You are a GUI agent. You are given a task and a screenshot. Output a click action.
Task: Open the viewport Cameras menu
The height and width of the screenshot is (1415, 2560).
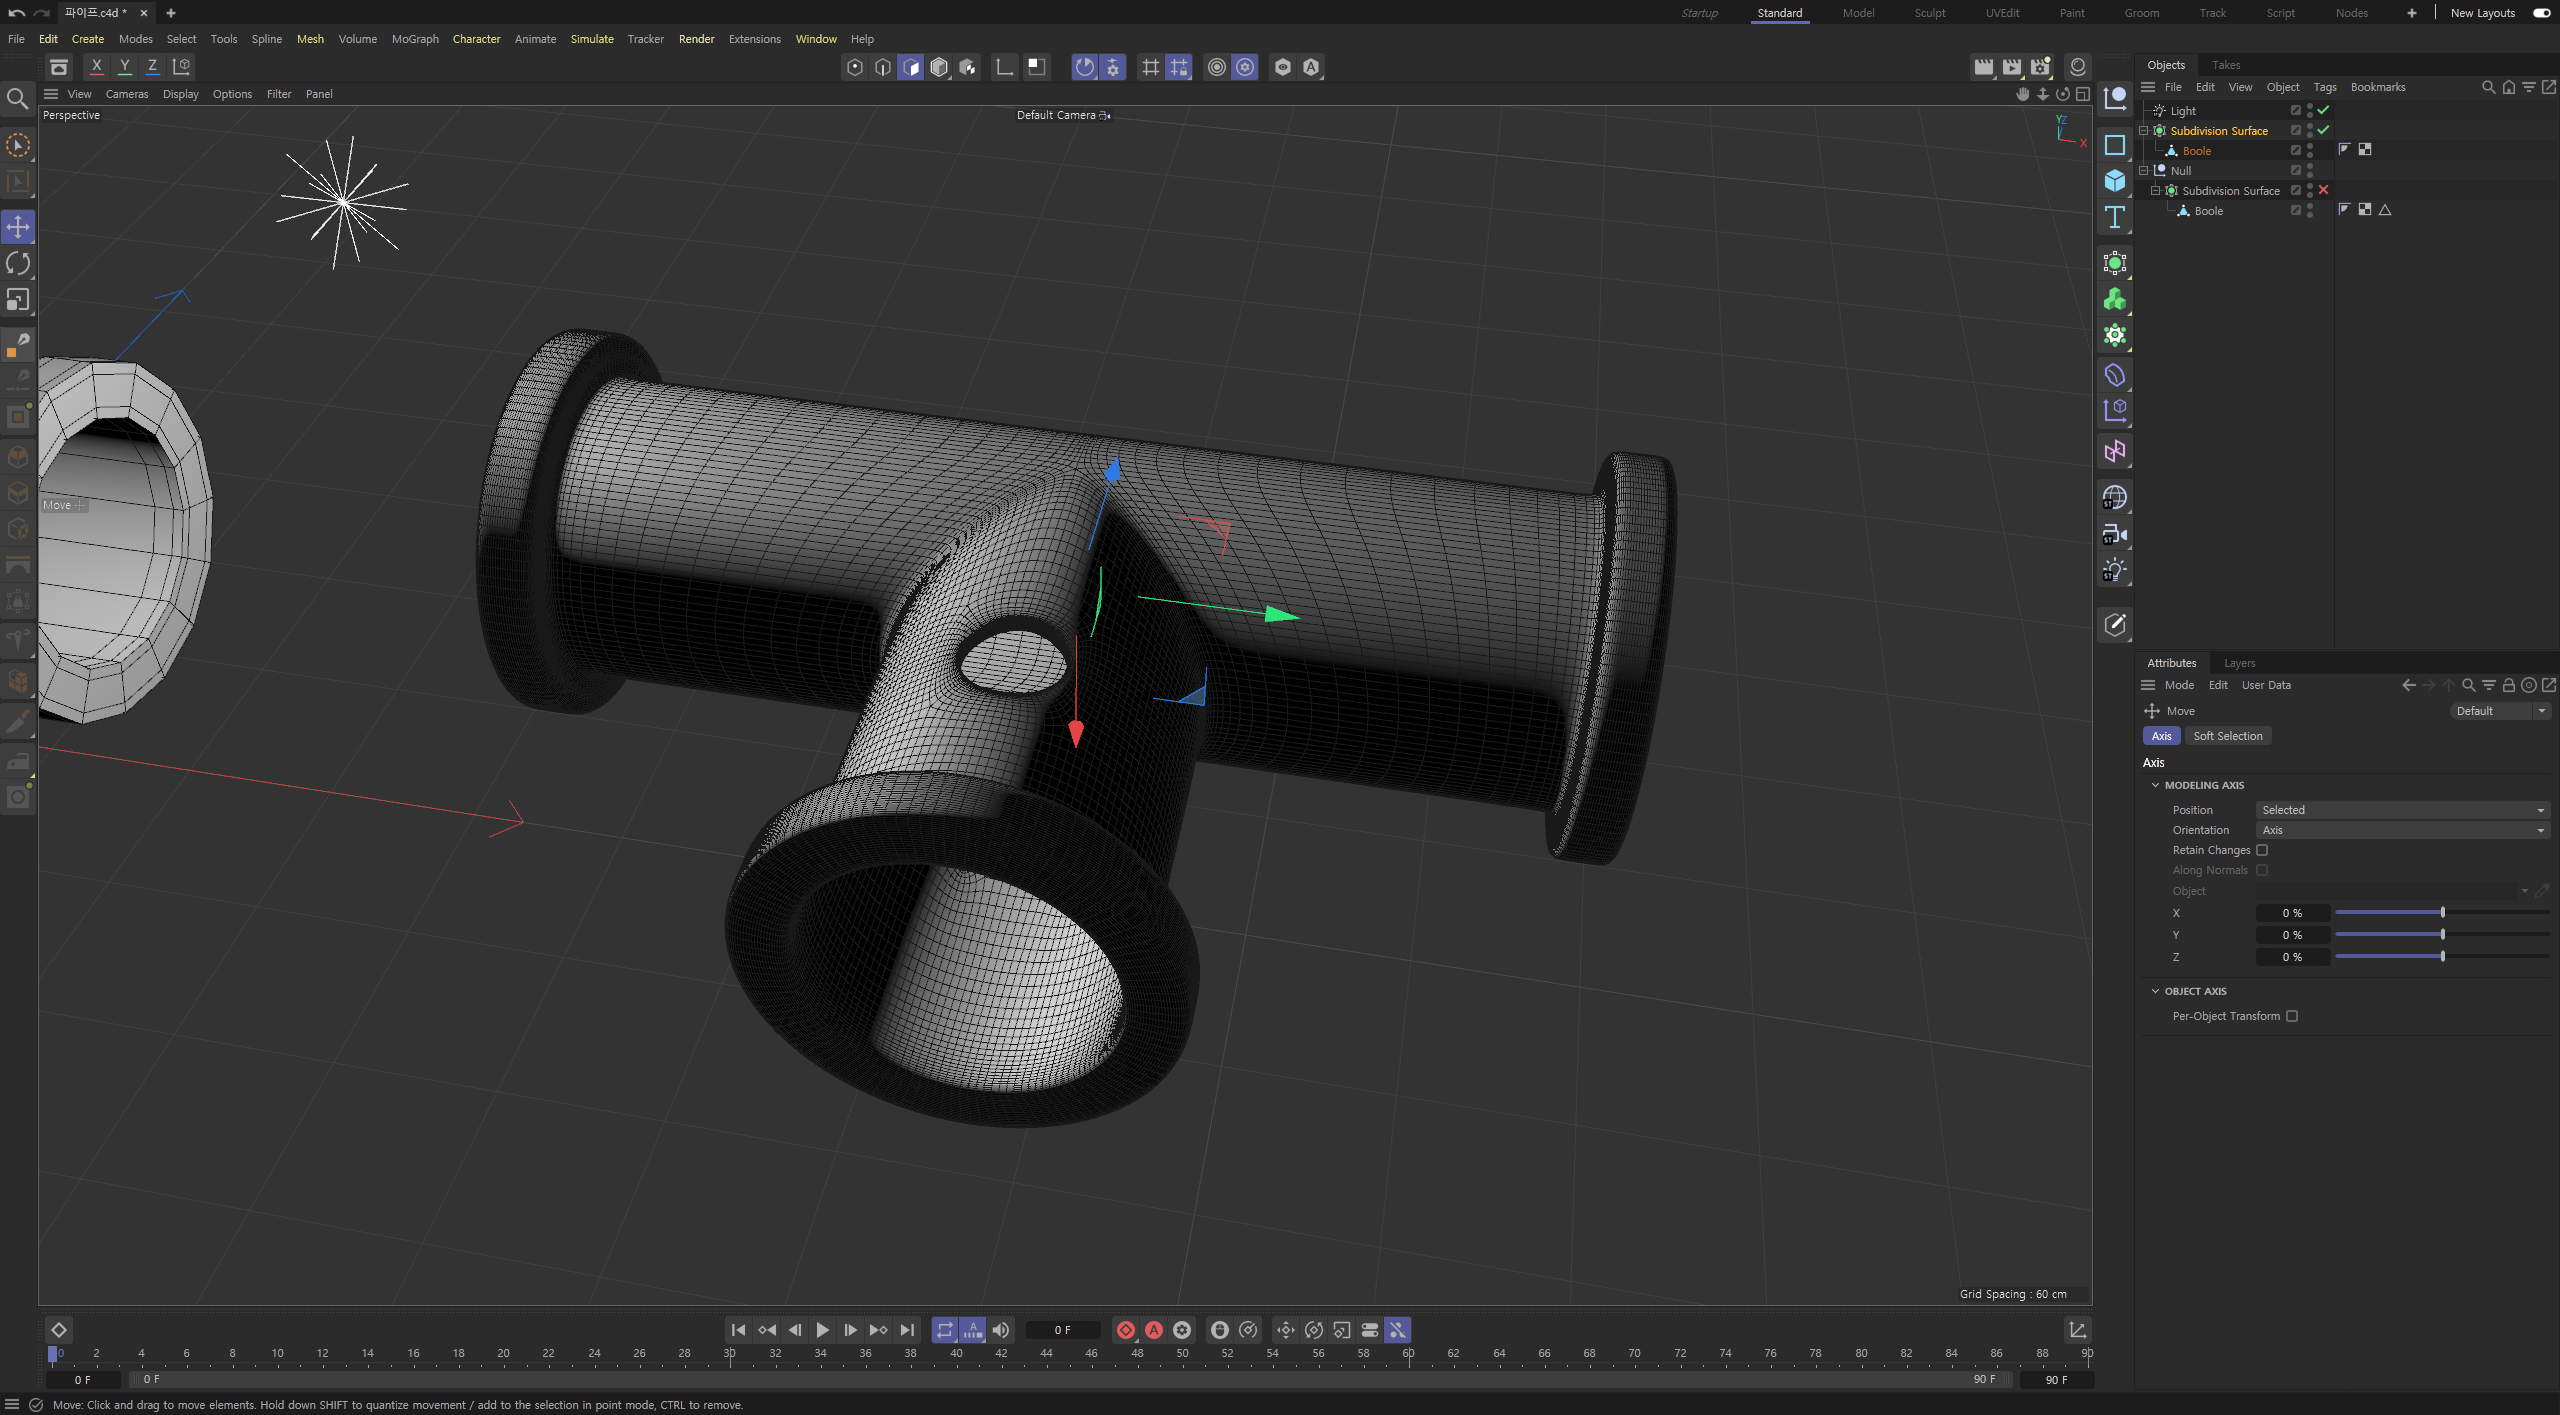pos(126,94)
